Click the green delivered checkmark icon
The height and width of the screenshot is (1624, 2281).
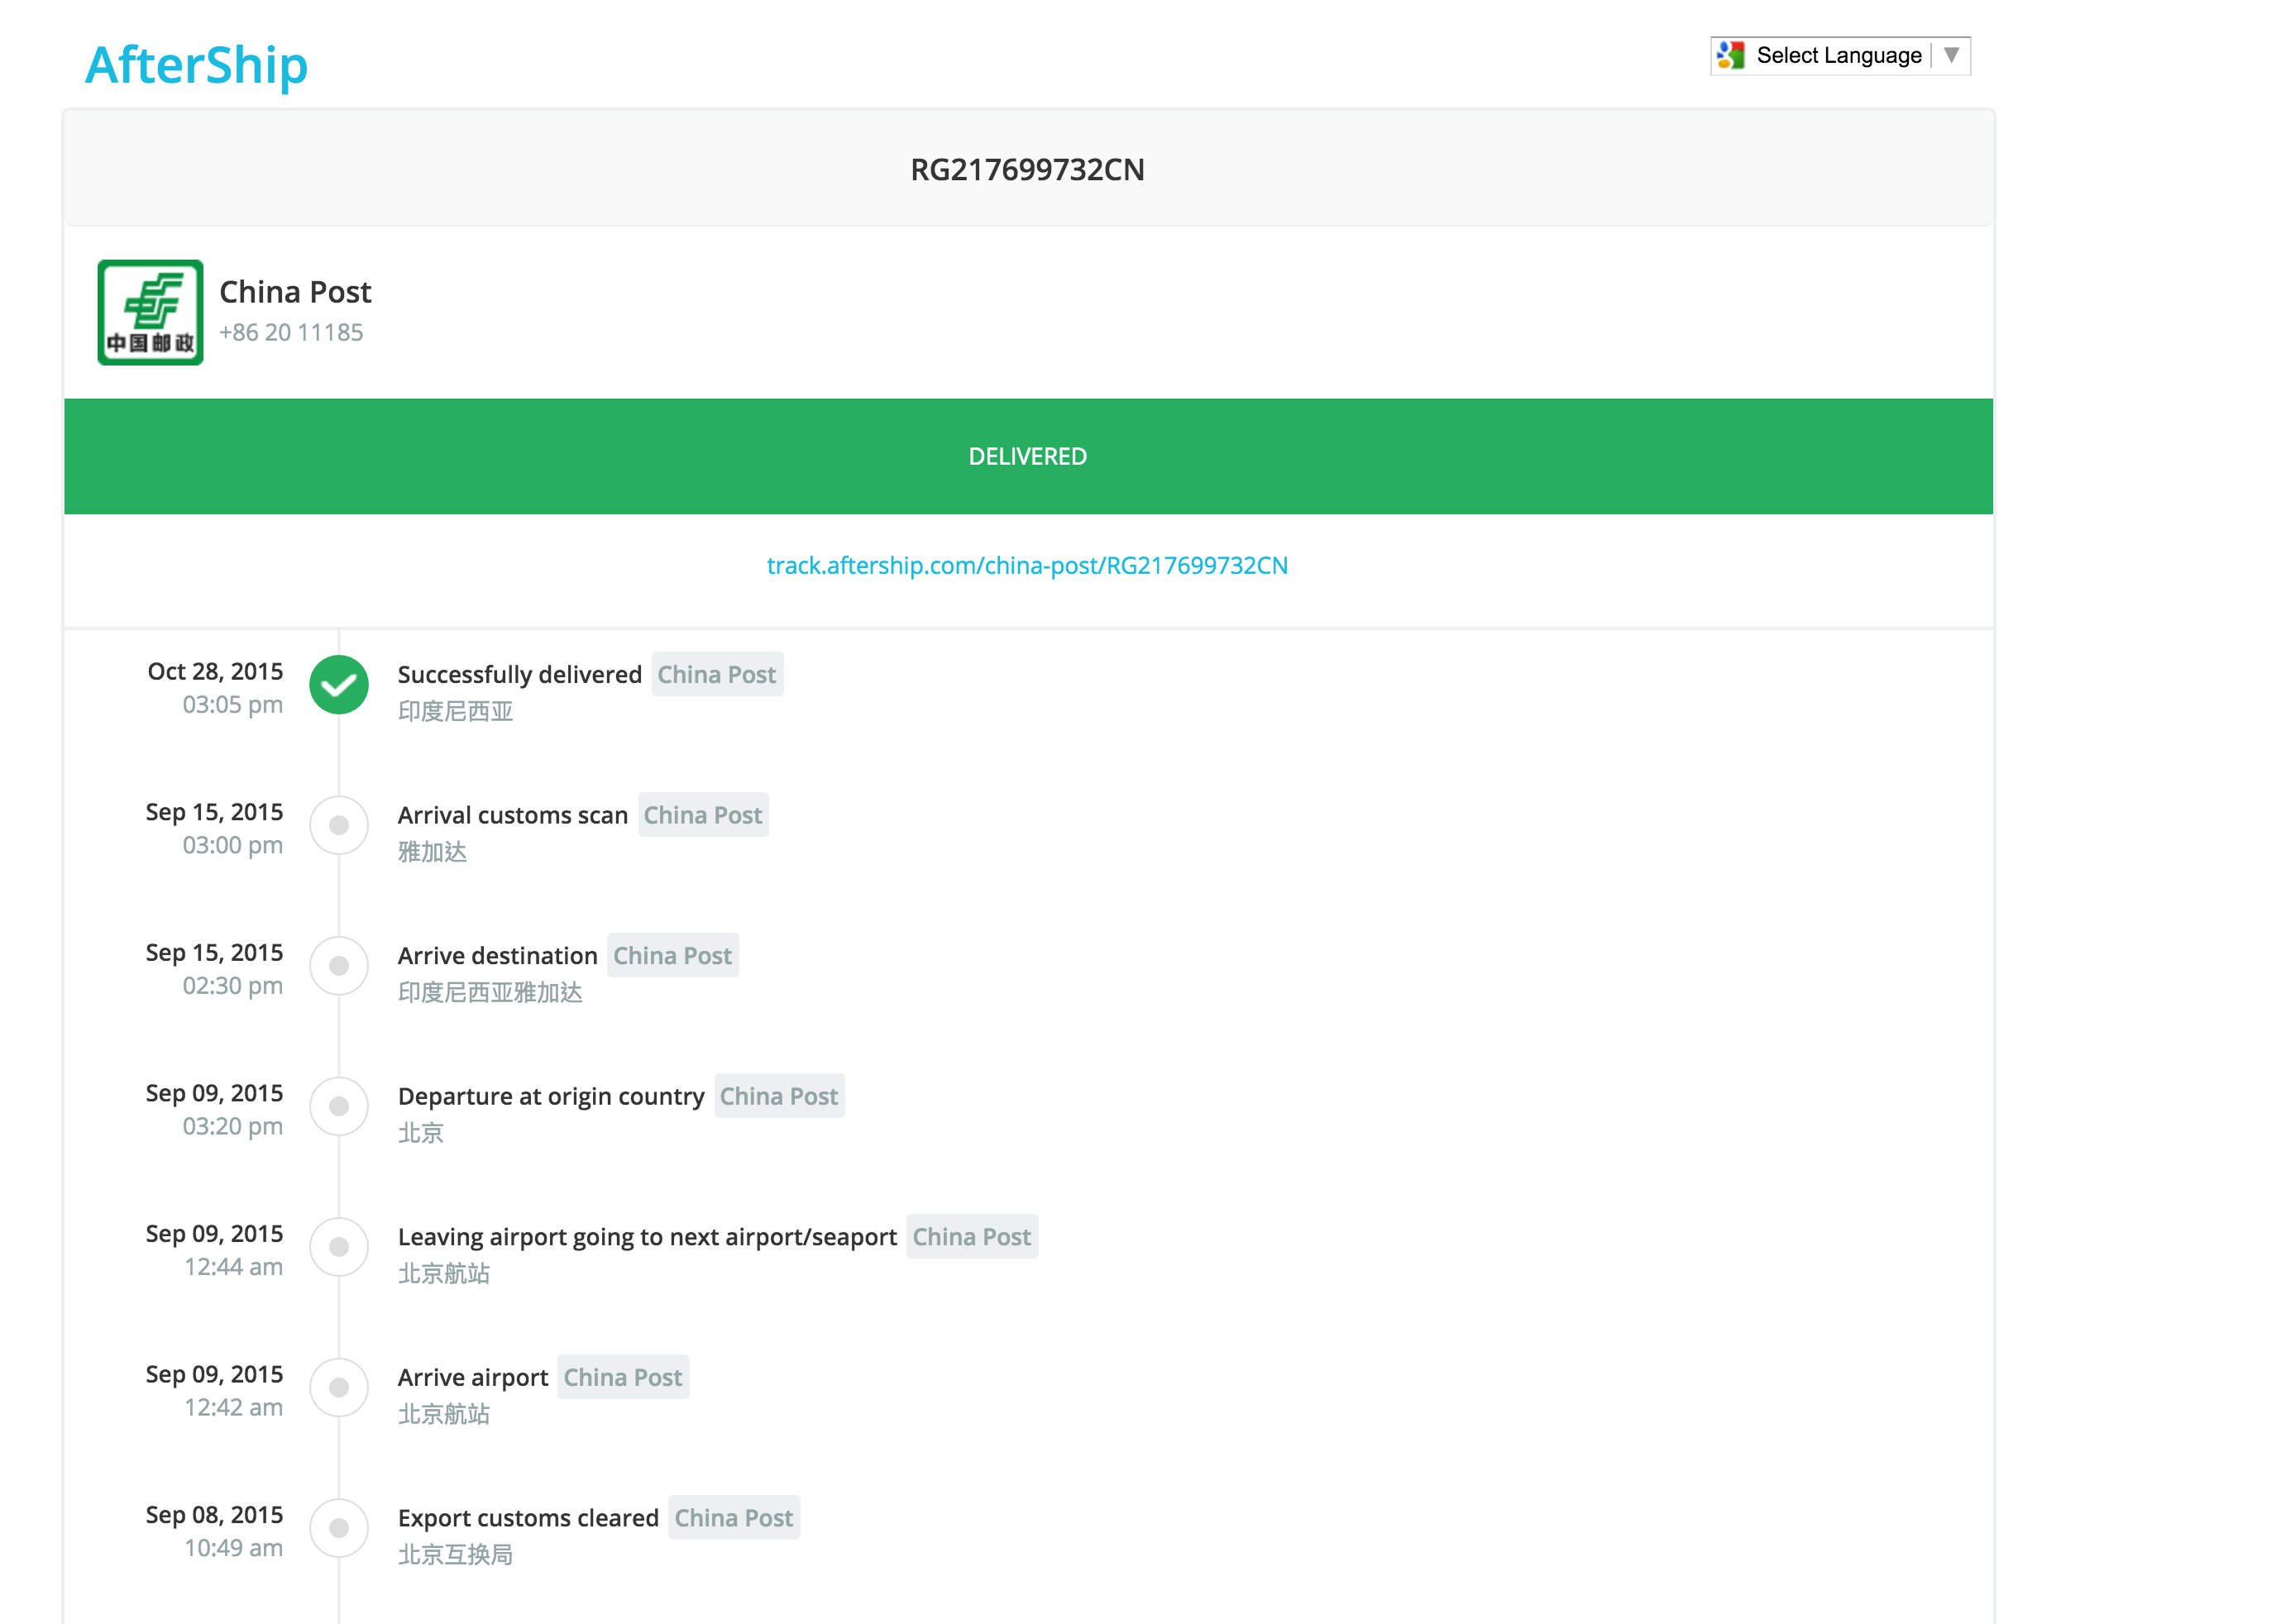pyautogui.click(x=339, y=685)
